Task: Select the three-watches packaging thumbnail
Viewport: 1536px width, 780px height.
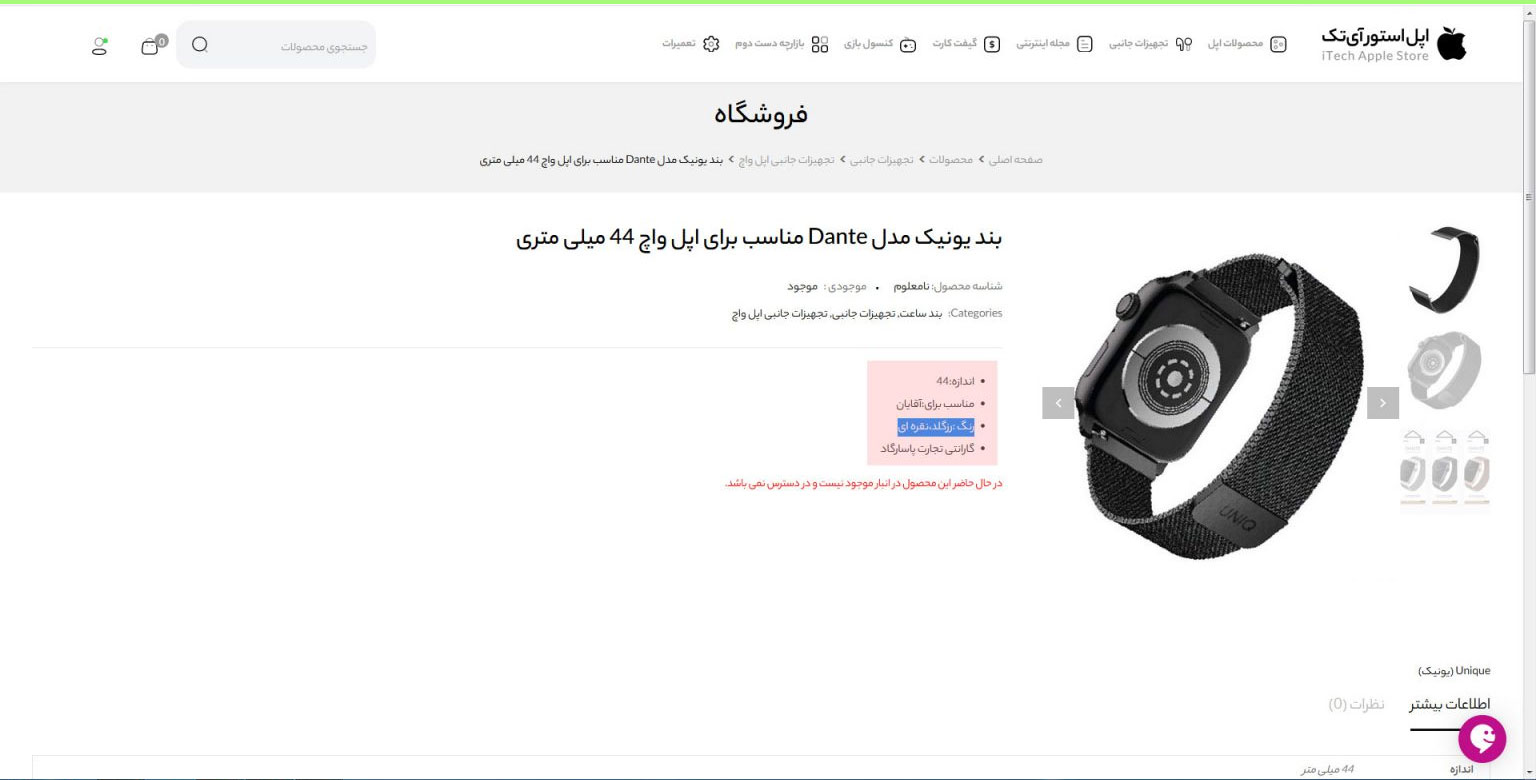Action: (1445, 467)
